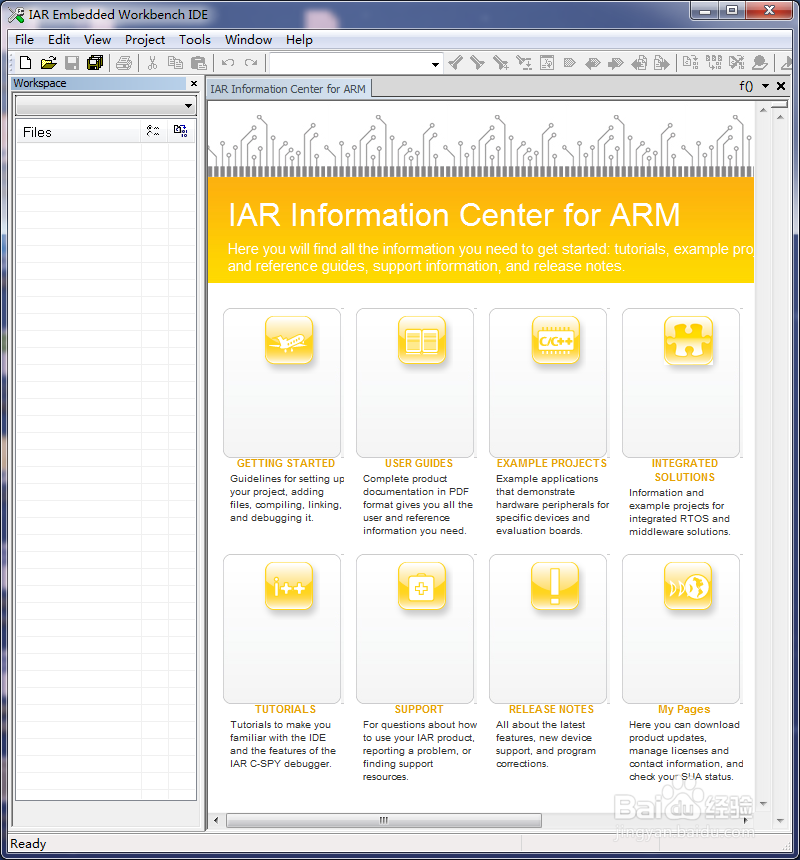Click the f() function list button
The image size is (800, 860).
[746, 86]
